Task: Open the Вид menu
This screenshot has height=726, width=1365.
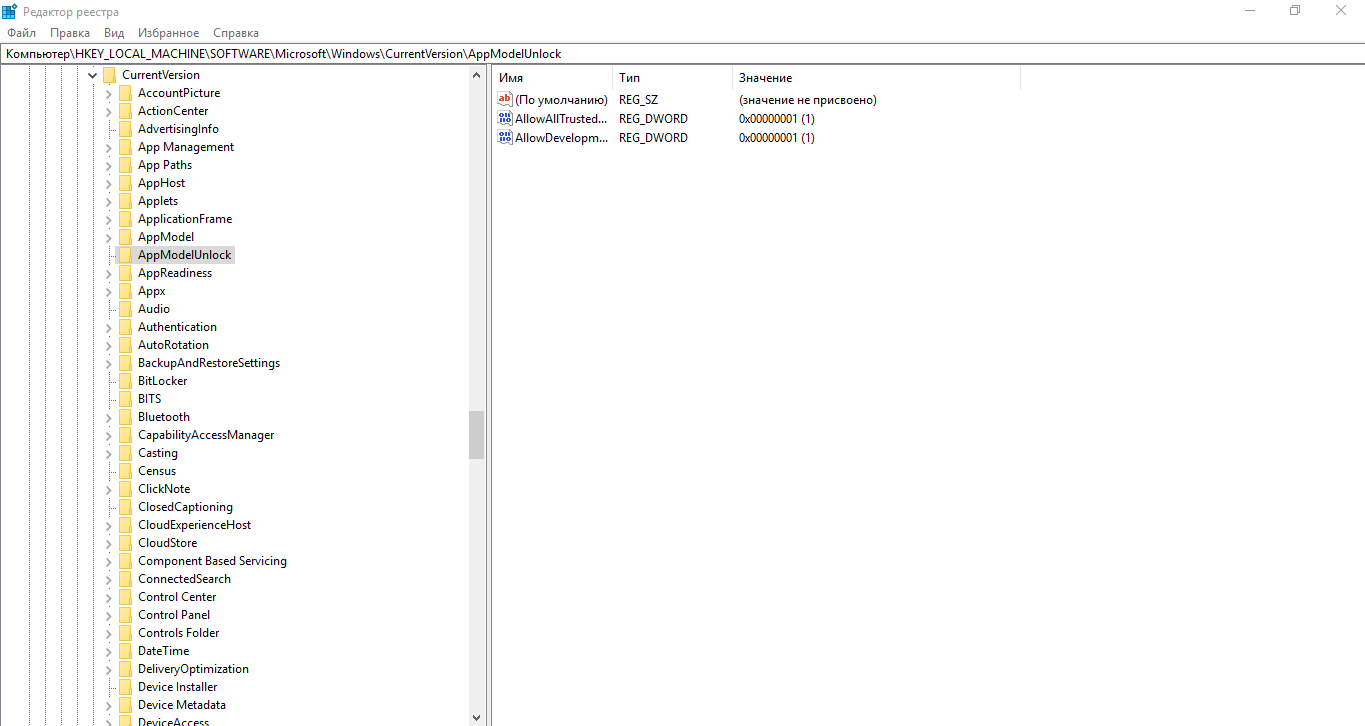Action: 114,33
